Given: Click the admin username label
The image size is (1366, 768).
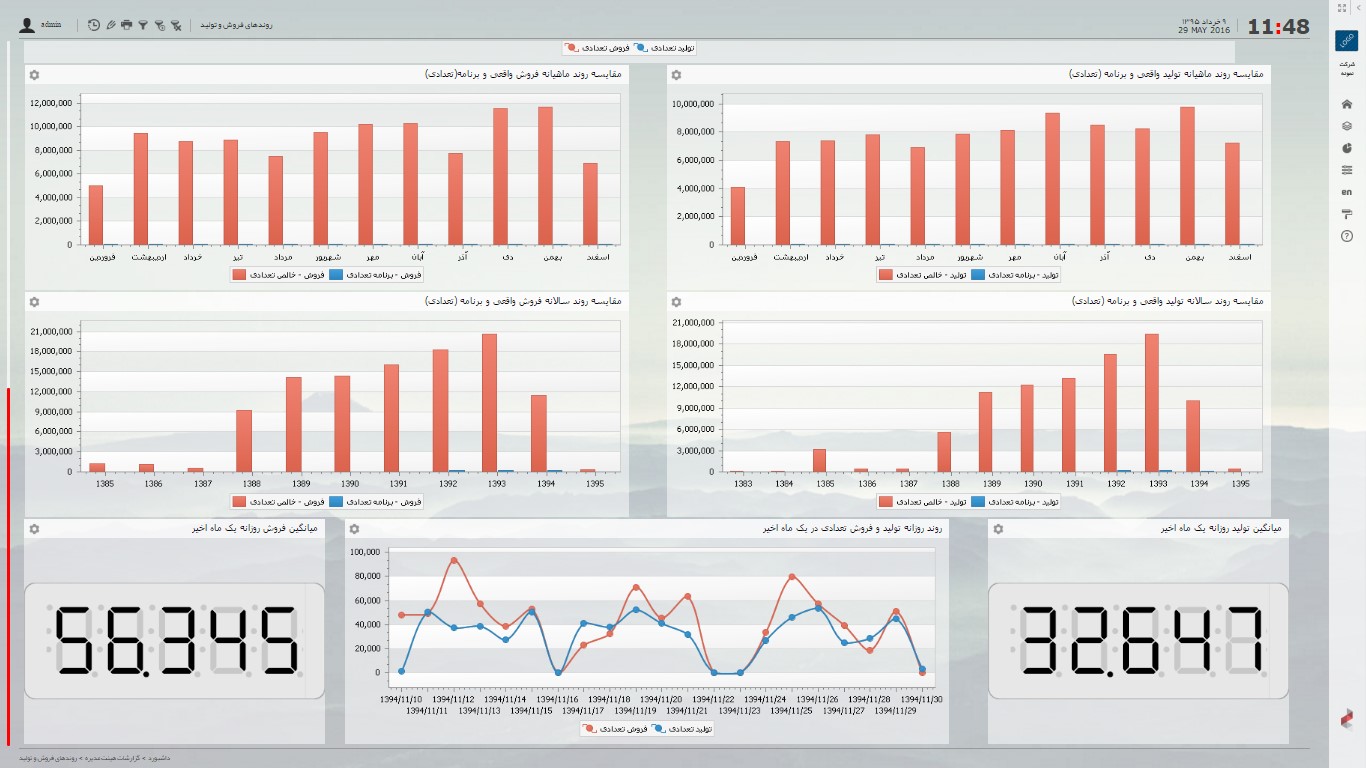Looking at the screenshot, I should click(x=51, y=25).
